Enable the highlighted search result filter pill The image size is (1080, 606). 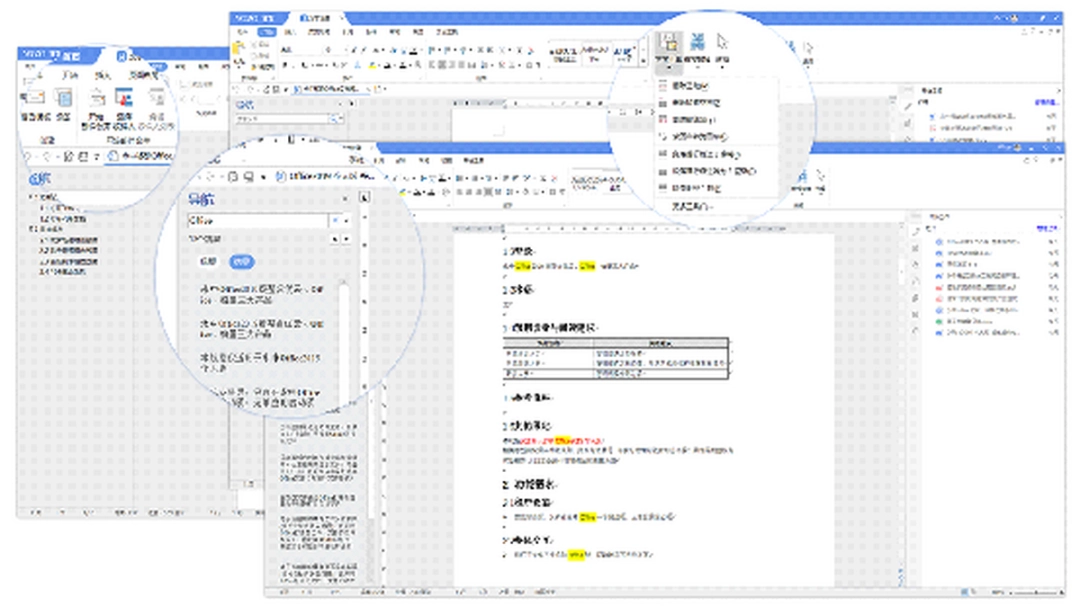[x=242, y=262]
